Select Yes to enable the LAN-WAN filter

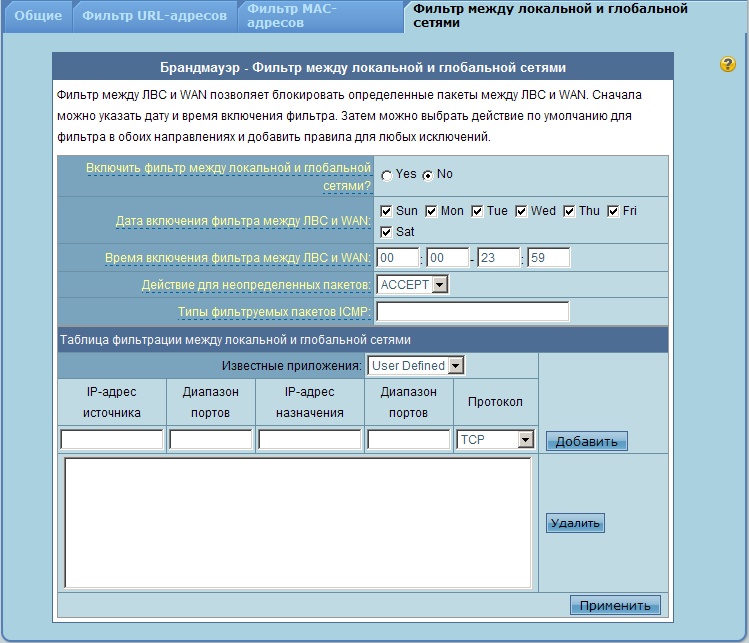(387, 175)
